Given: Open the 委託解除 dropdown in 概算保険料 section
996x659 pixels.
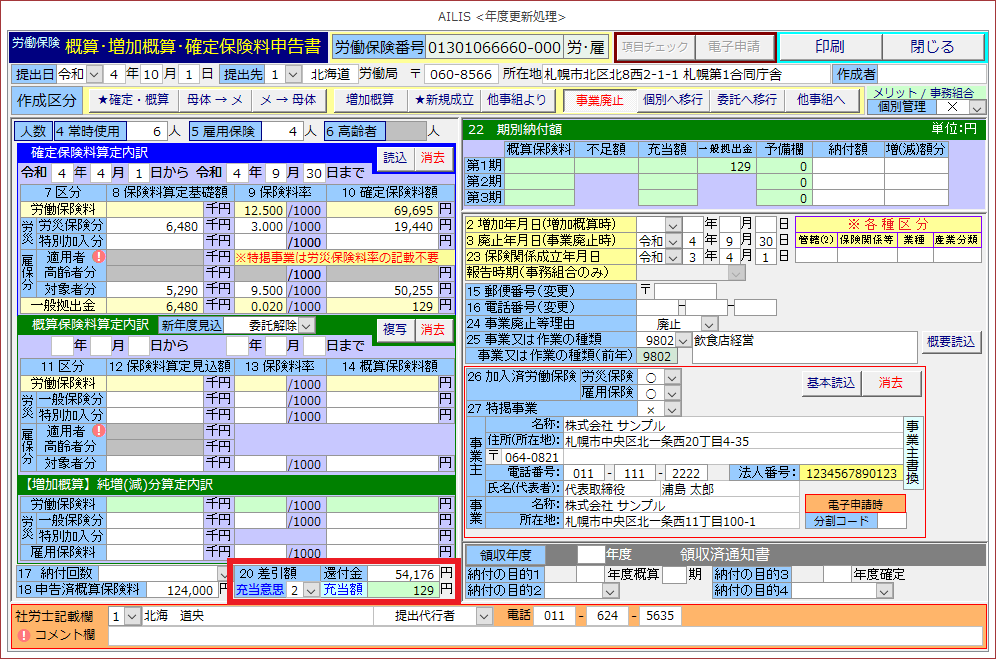Looking at the screenshot, I should coord(307,325).
